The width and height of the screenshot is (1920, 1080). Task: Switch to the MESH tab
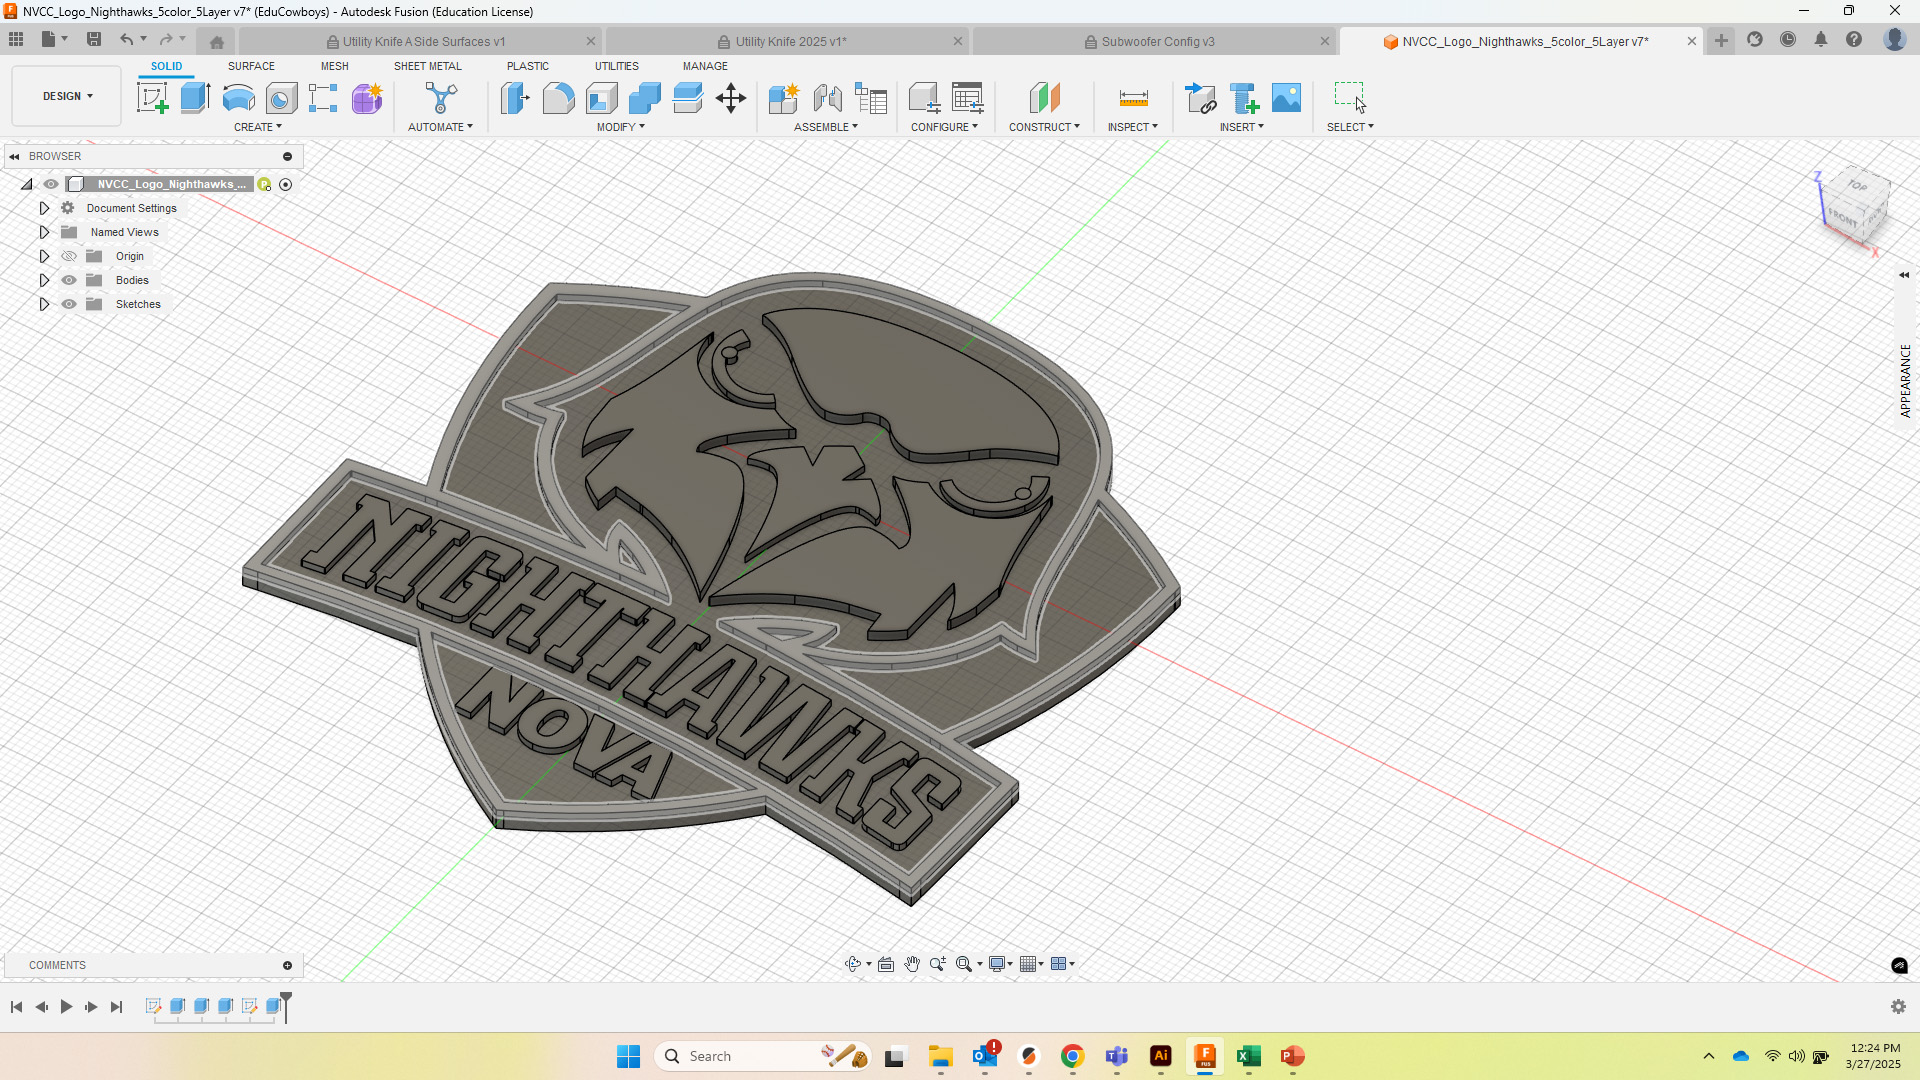[335, 66]
